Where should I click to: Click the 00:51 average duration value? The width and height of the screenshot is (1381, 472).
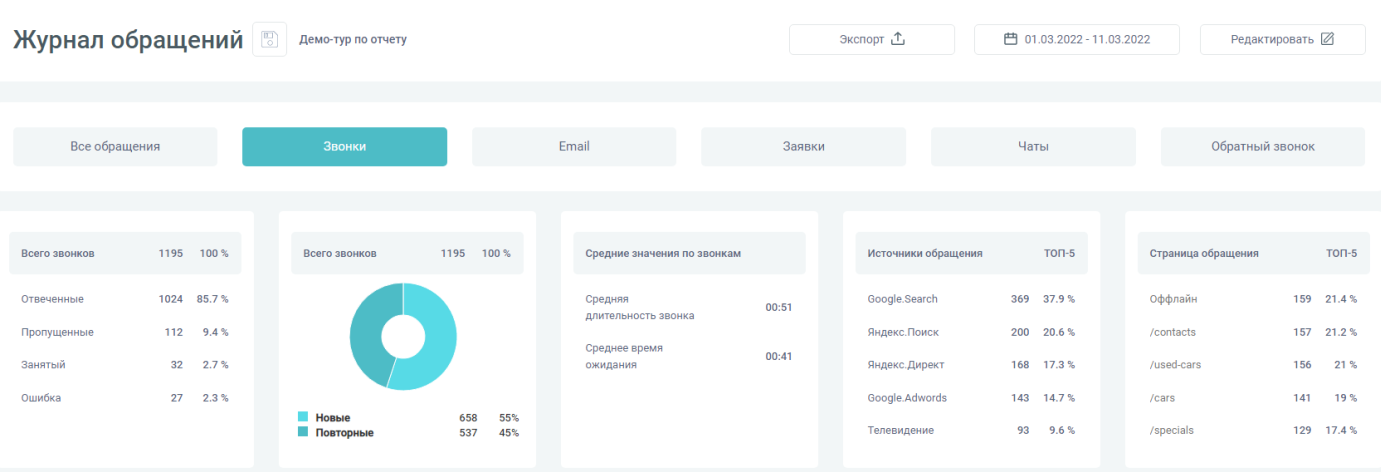coord(779,307)
